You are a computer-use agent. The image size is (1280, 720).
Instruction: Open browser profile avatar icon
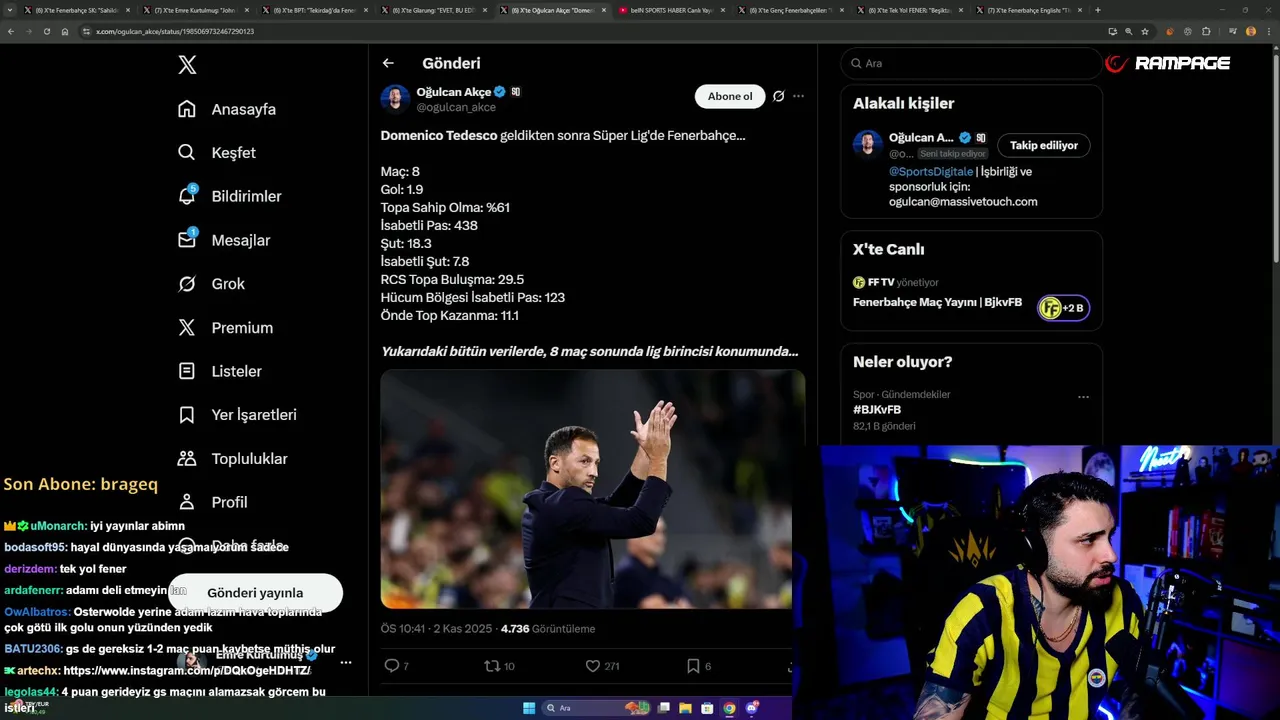pyautogui.click(x=1250, y=31)
